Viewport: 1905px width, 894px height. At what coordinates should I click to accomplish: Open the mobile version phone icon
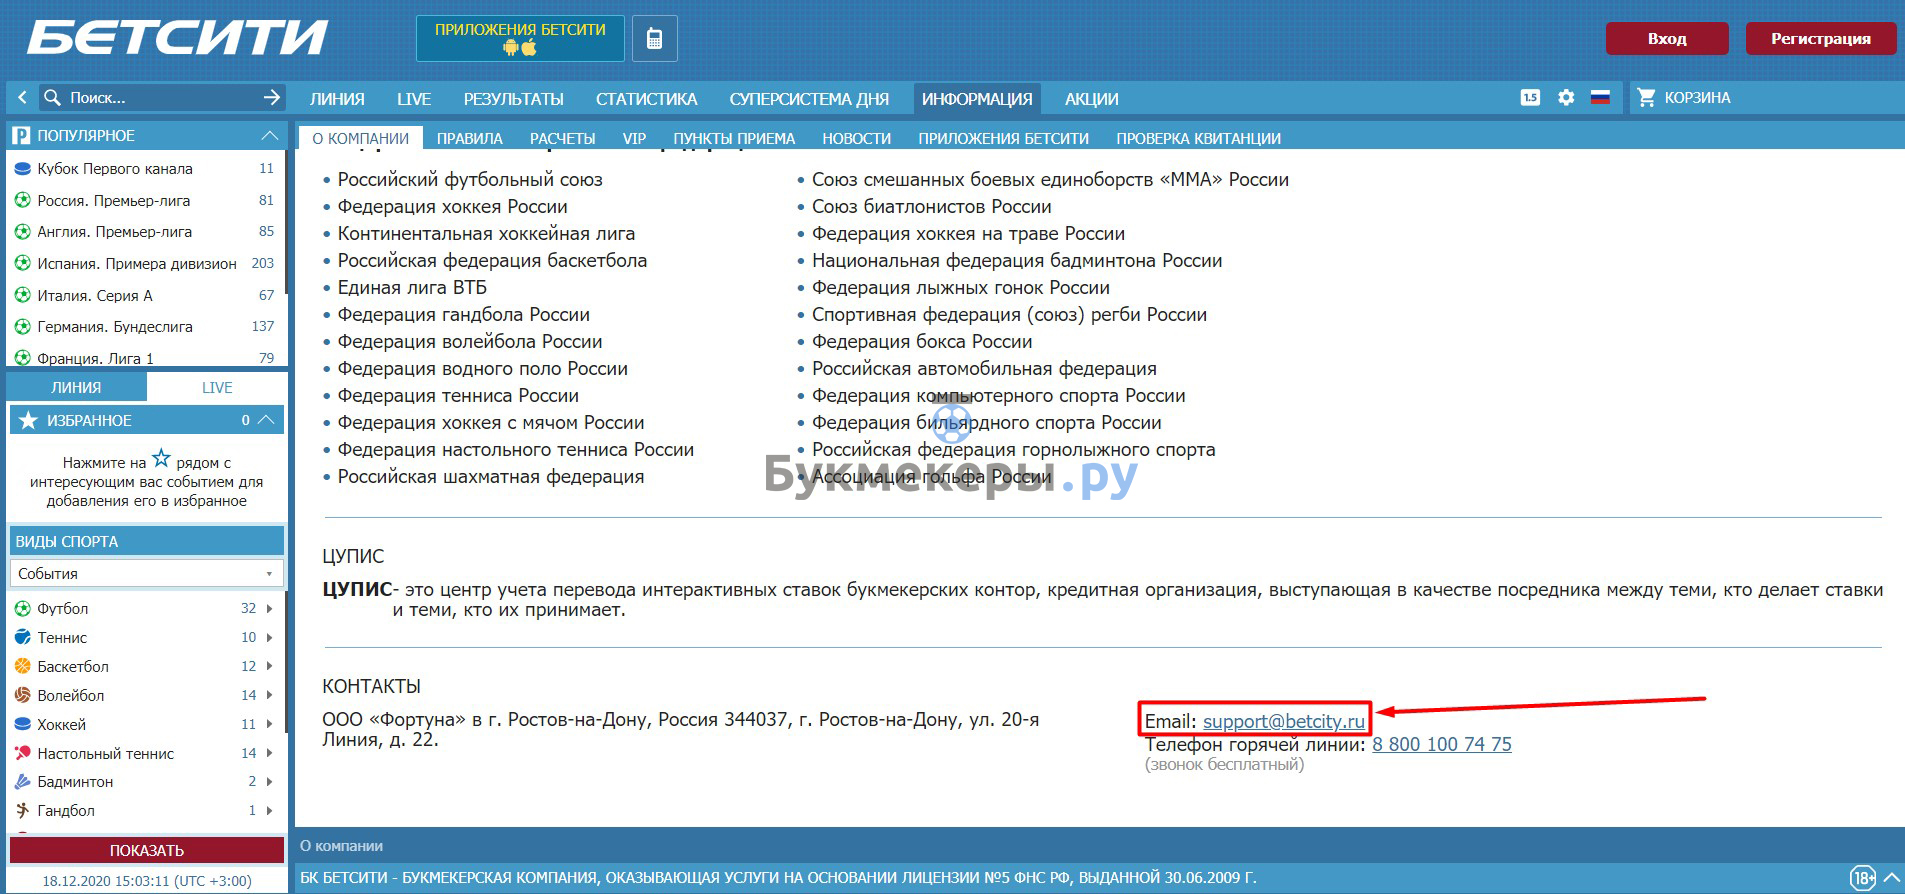[x=655, y=39]
